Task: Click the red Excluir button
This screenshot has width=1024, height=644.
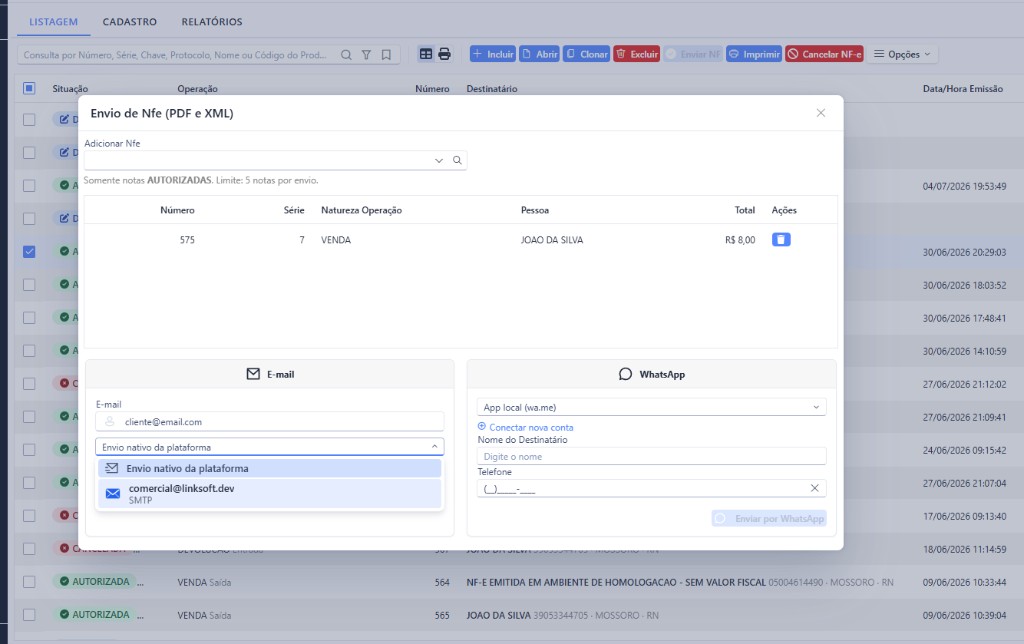Action: point(636,54)
